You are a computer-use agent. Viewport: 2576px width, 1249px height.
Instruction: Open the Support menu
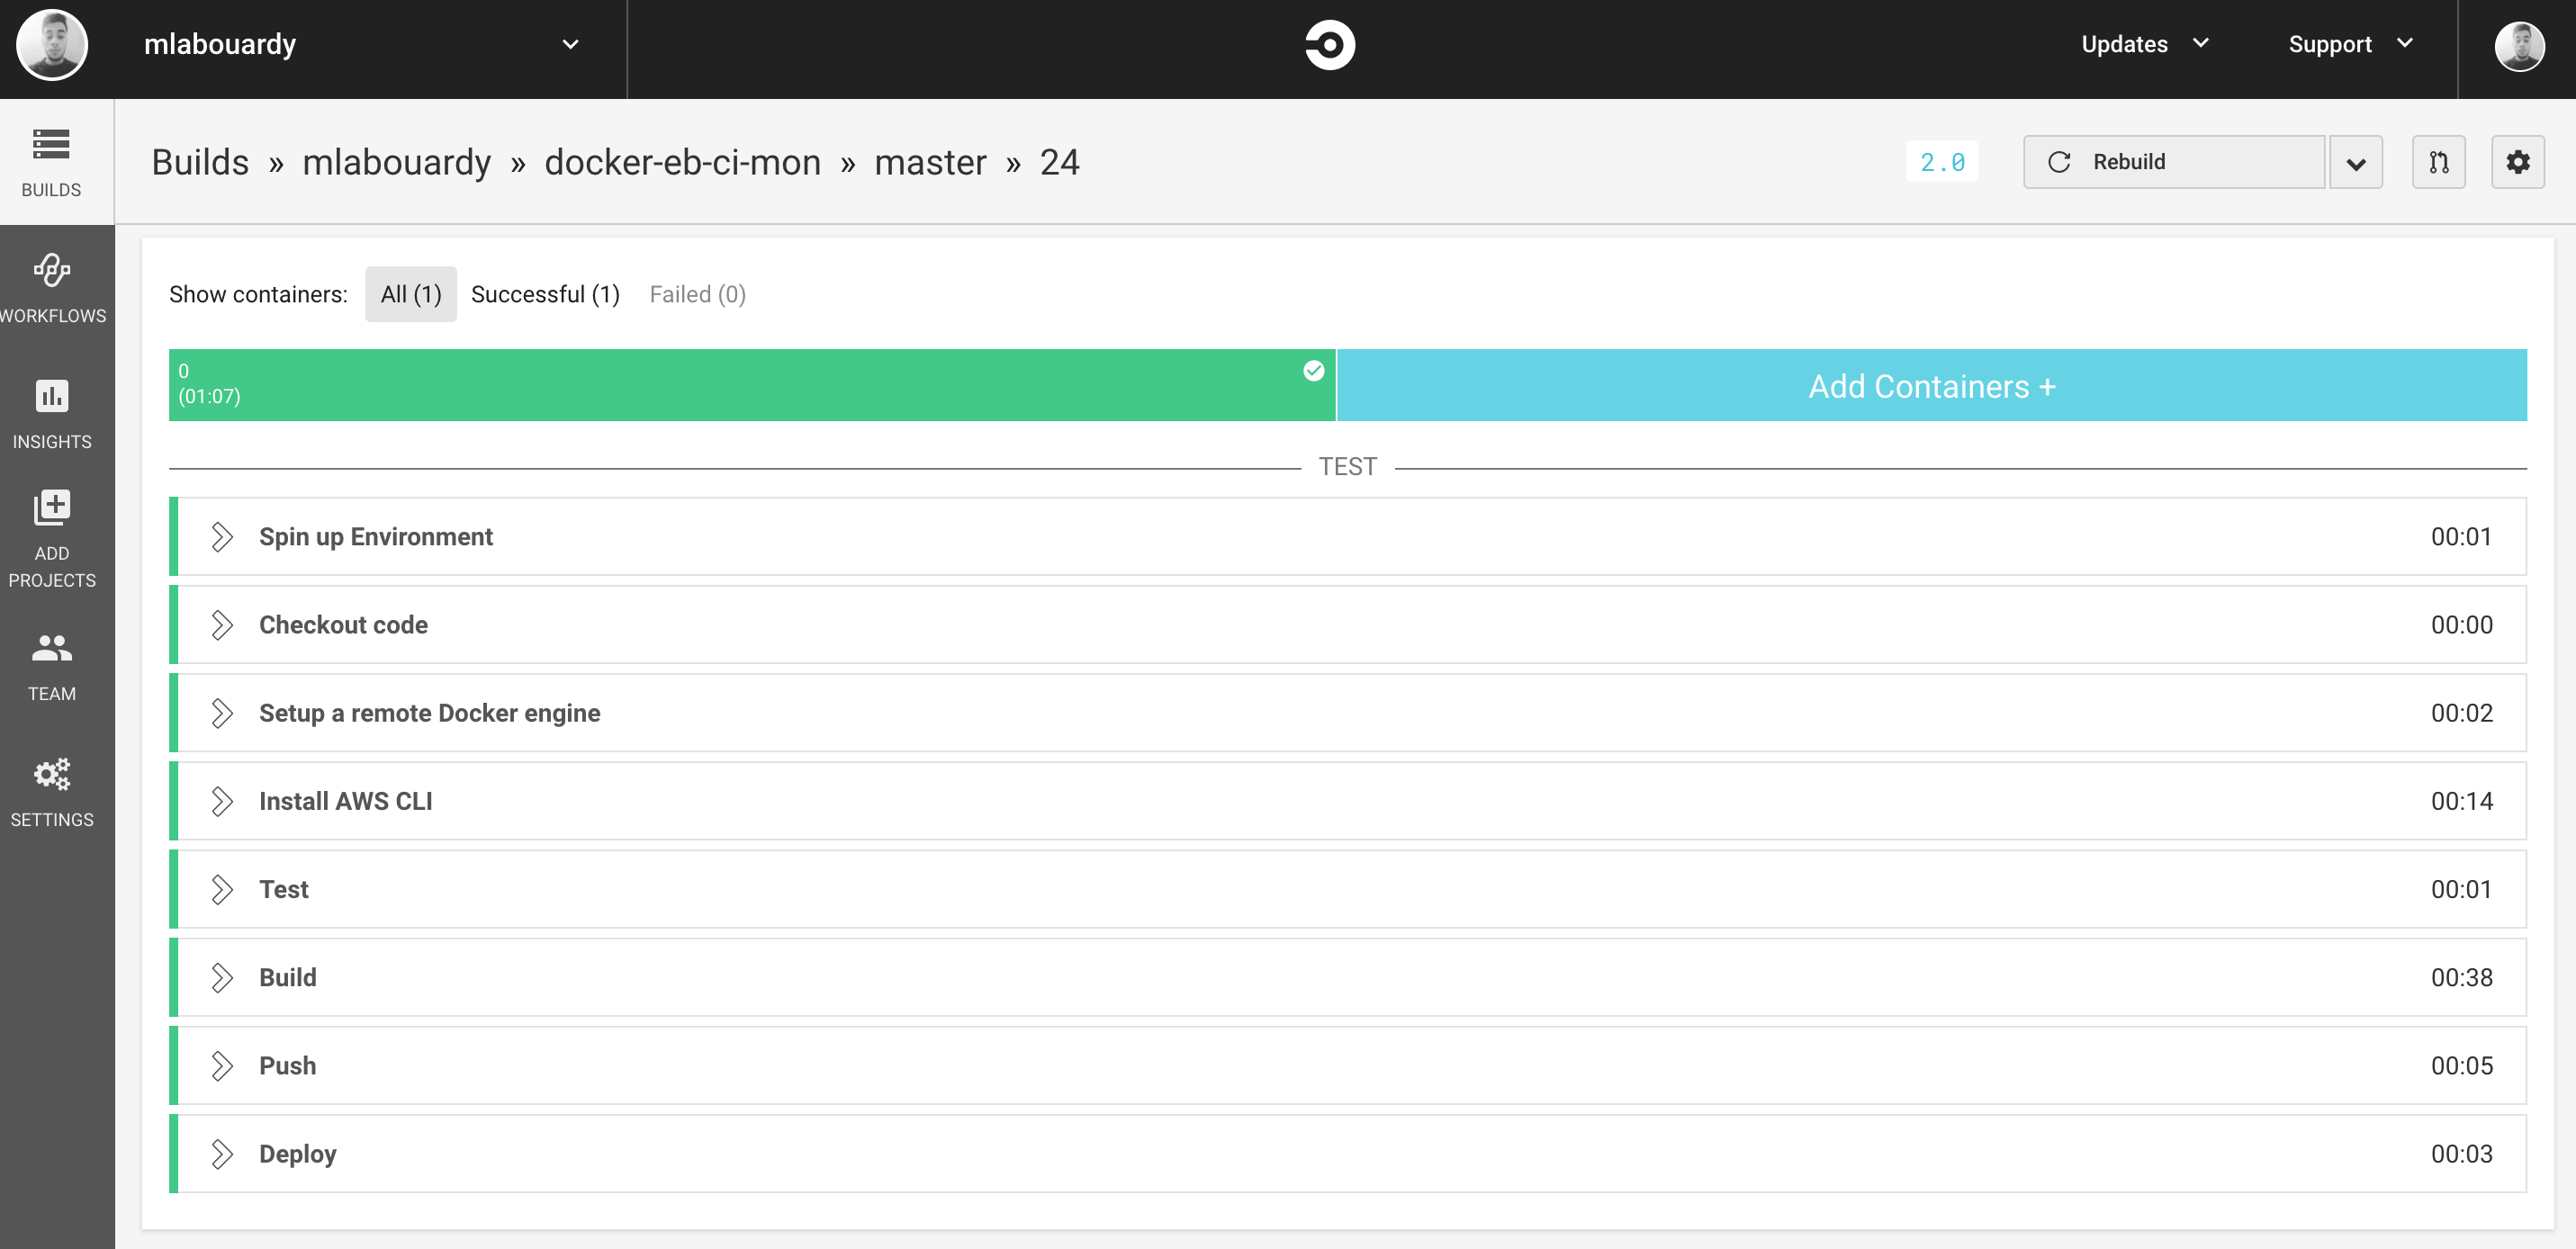point(2350,44)
